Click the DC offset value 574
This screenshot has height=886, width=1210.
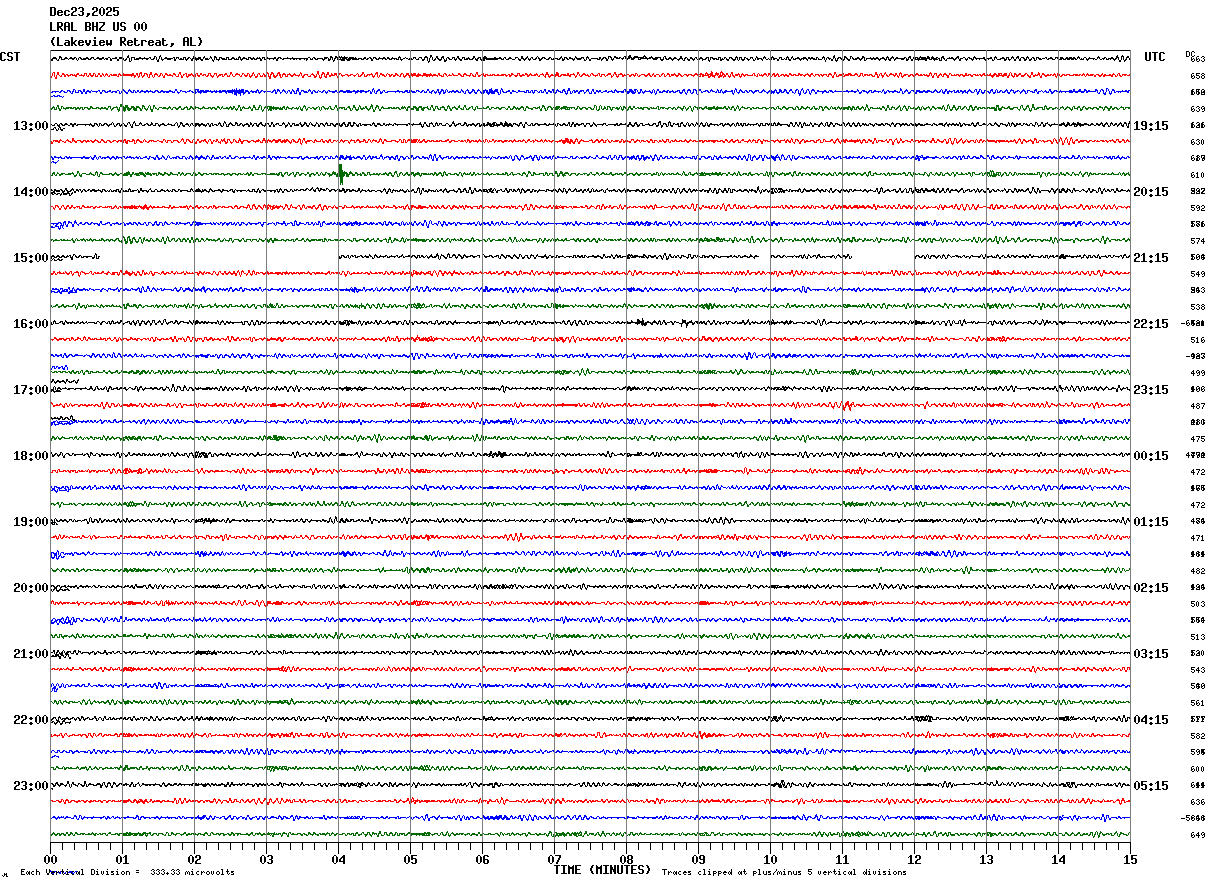pos(1197,241)
